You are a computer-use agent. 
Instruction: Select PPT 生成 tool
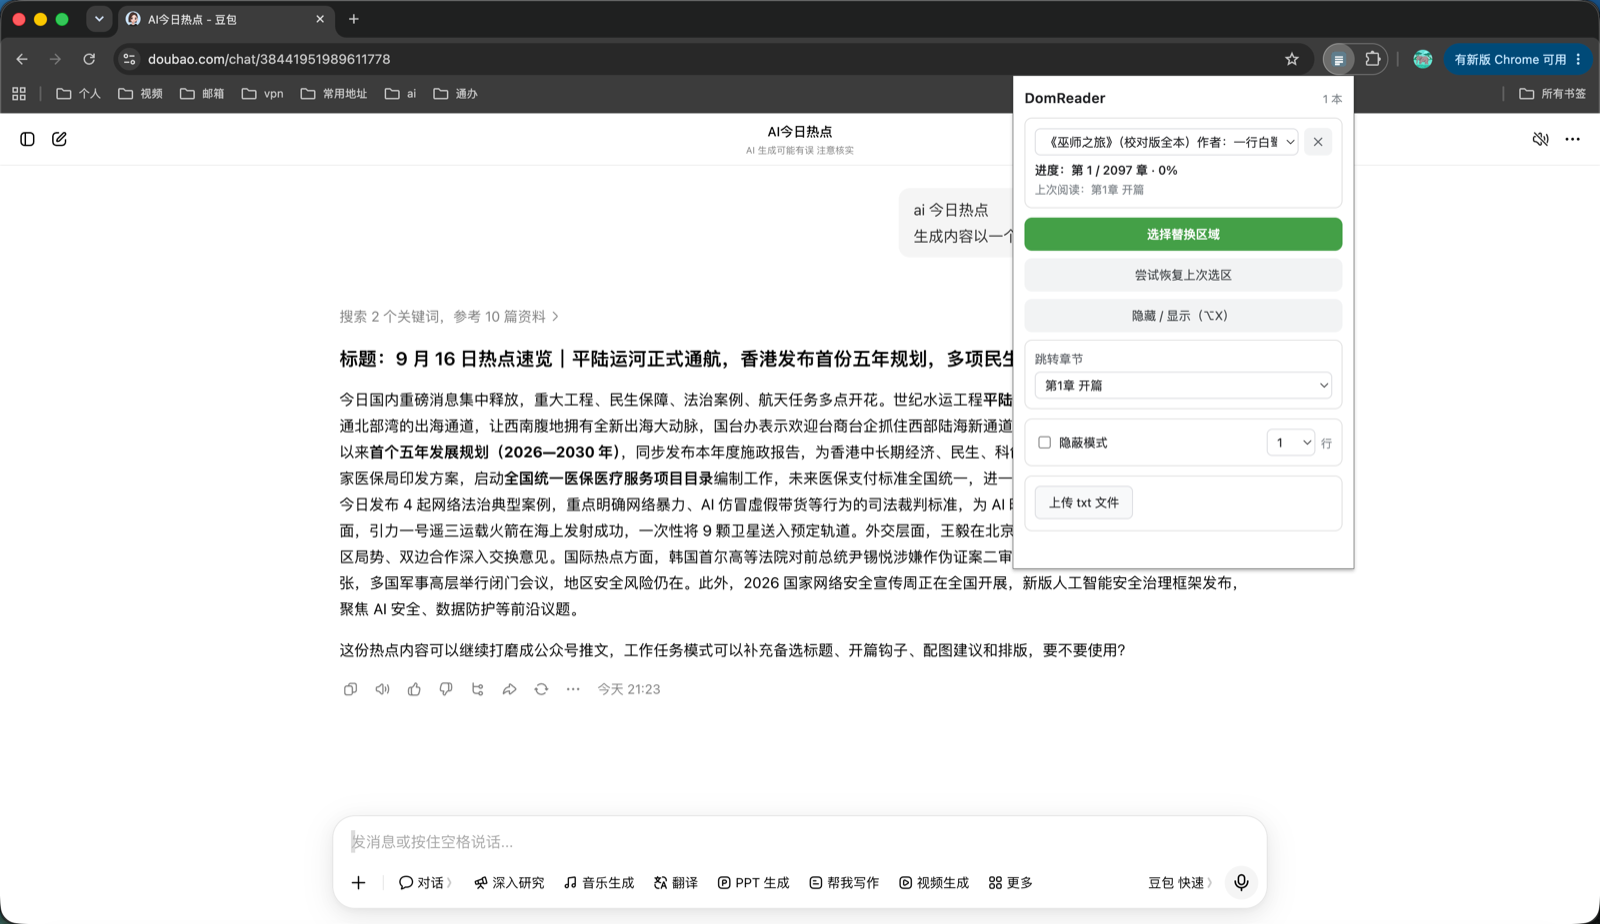tap(753, 883)
